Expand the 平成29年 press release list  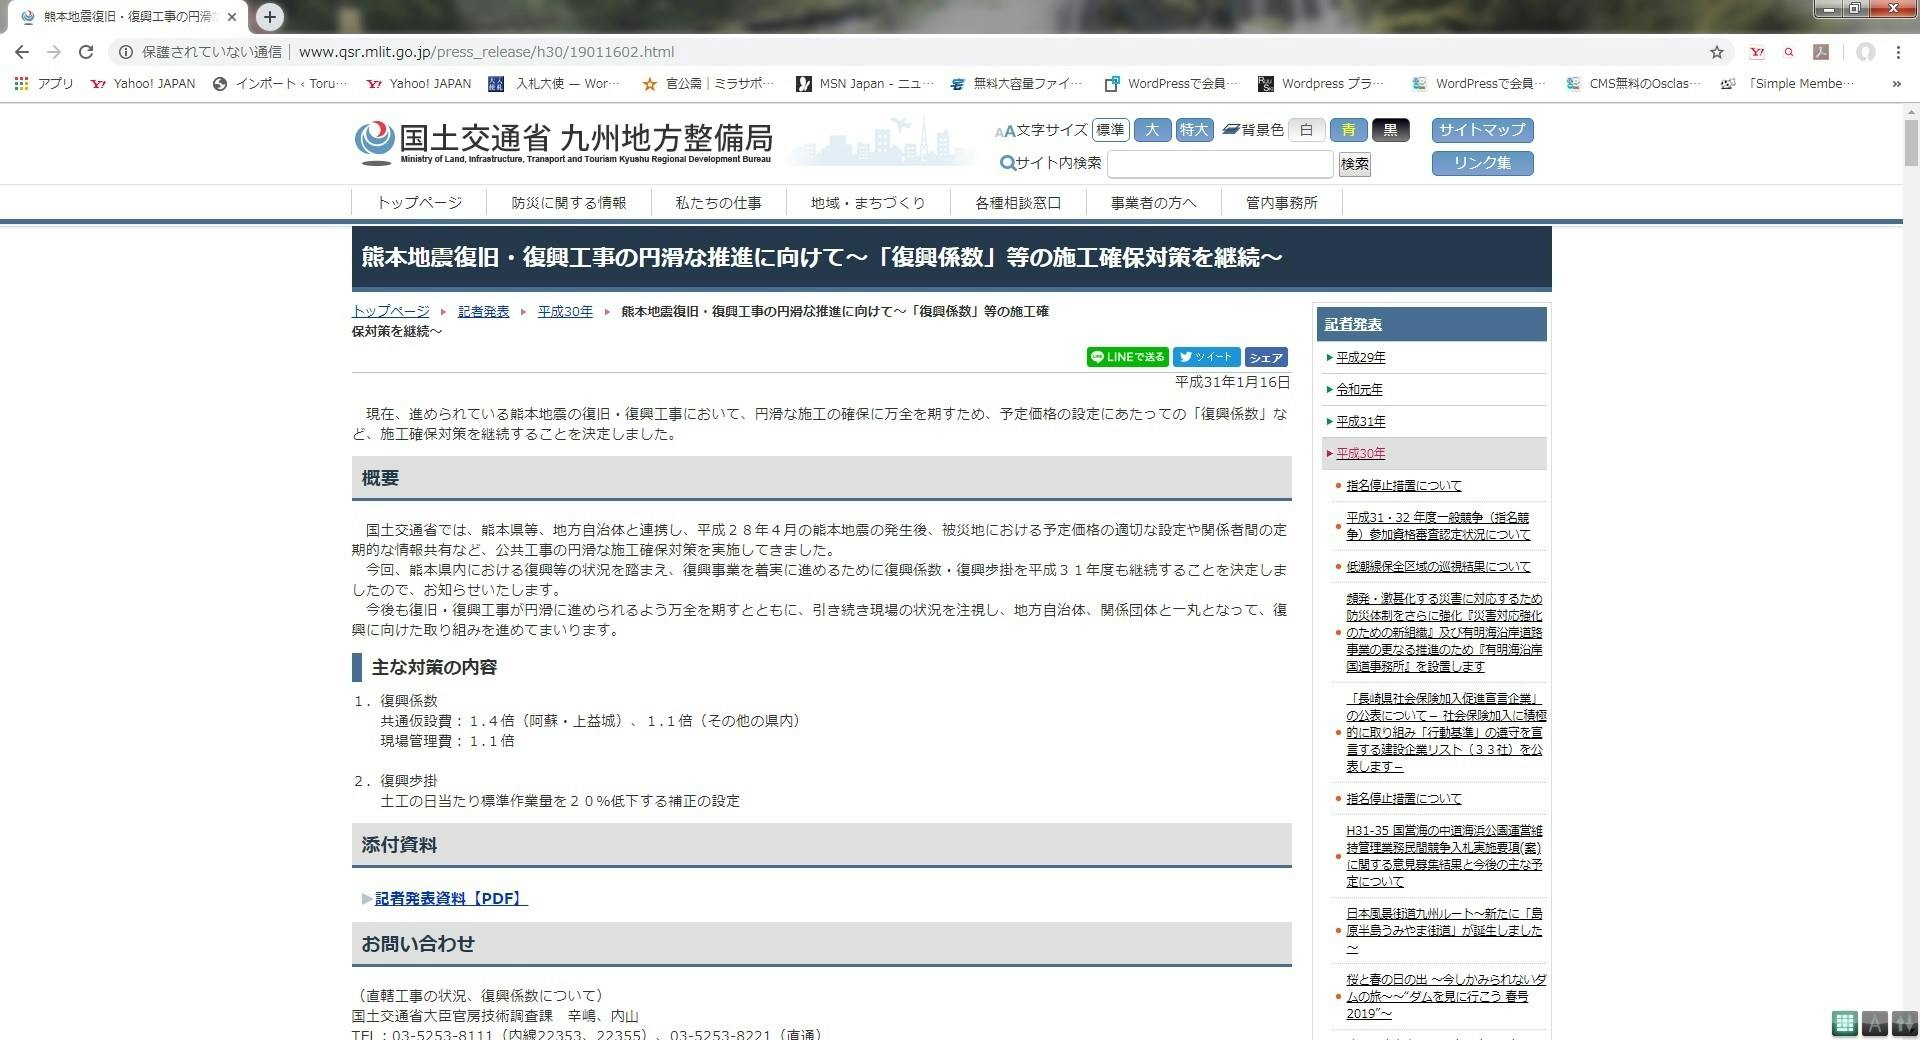tap(1360, 357)
